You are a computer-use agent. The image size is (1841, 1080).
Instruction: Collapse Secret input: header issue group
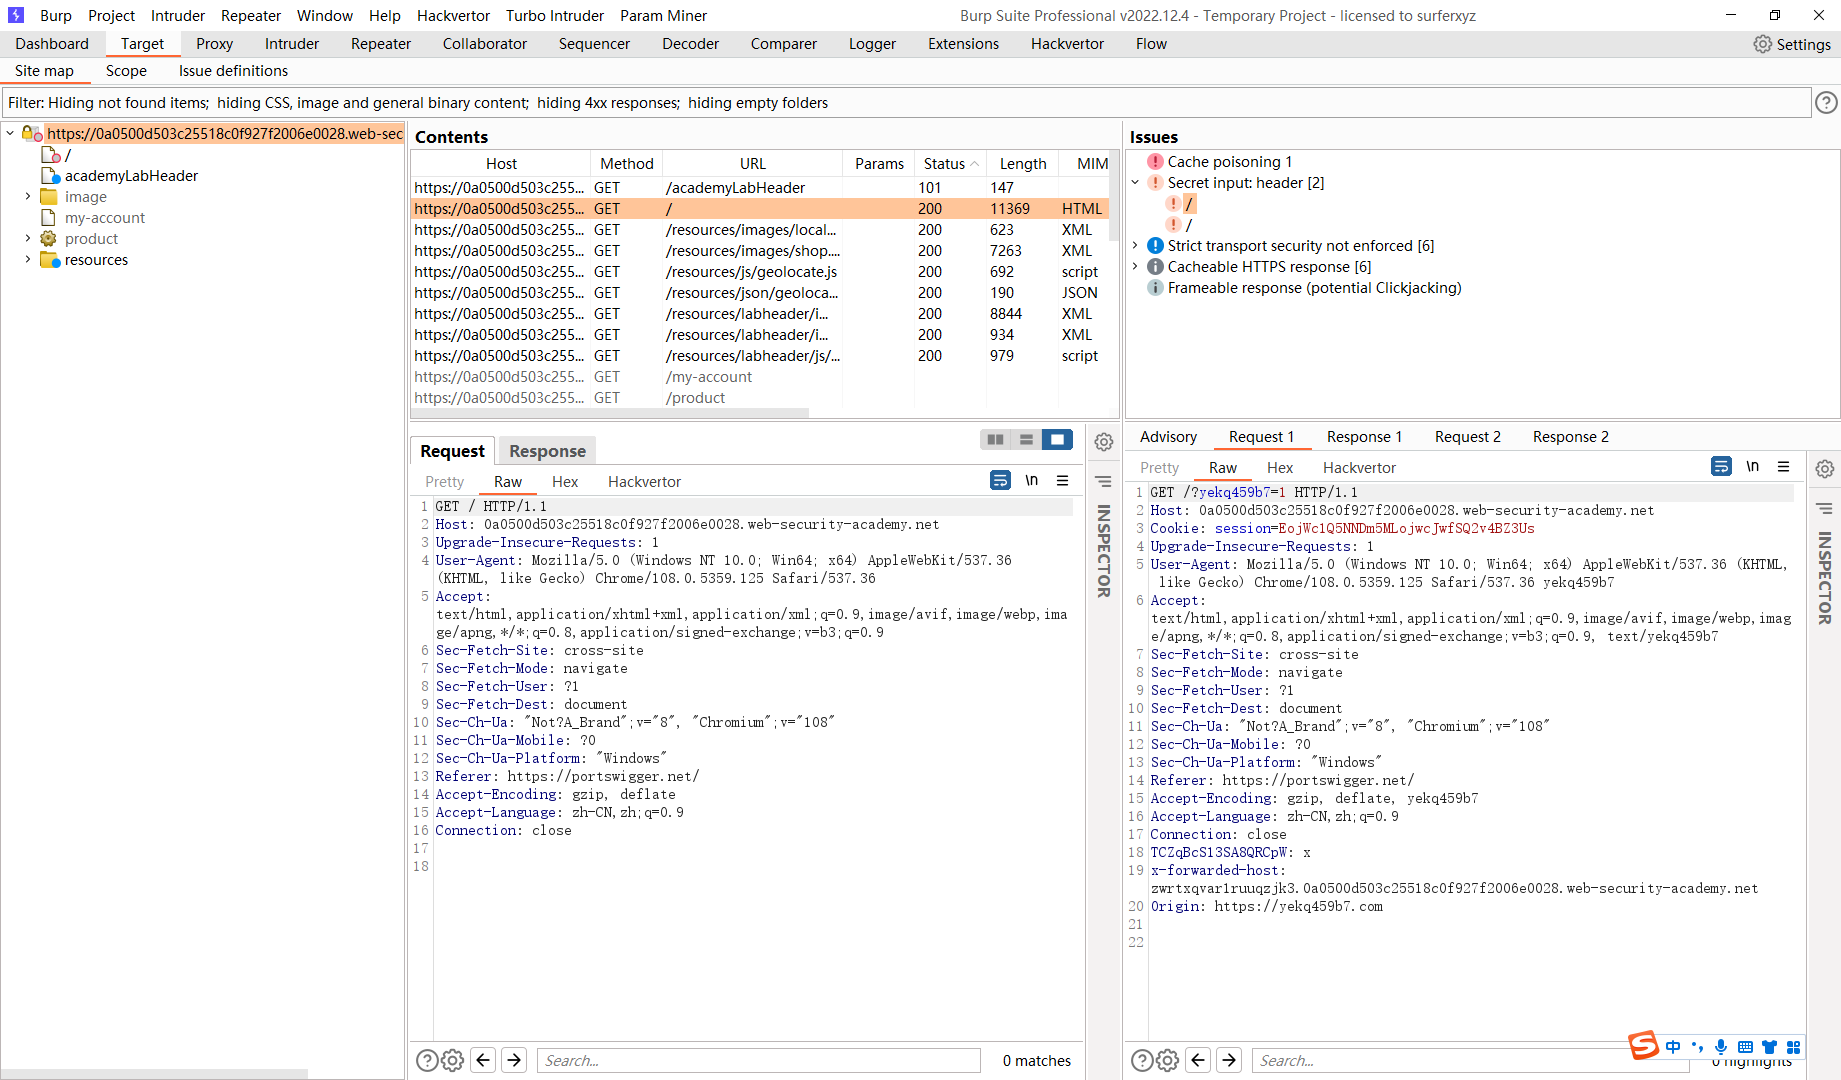(x=1136, y=183)
